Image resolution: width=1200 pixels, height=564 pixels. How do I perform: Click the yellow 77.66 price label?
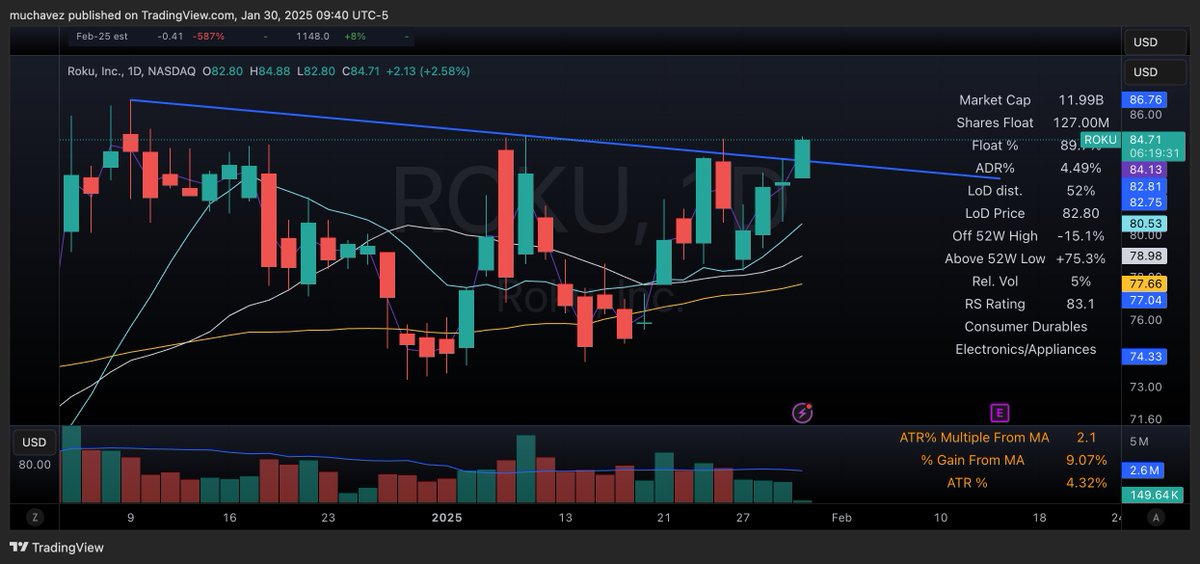1145,284
